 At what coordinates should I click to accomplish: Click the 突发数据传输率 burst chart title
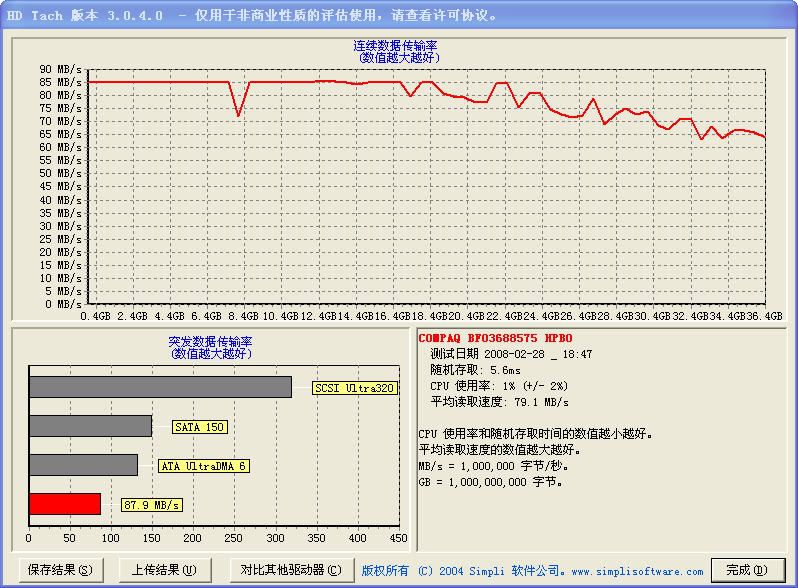click(x=210, y=341)
